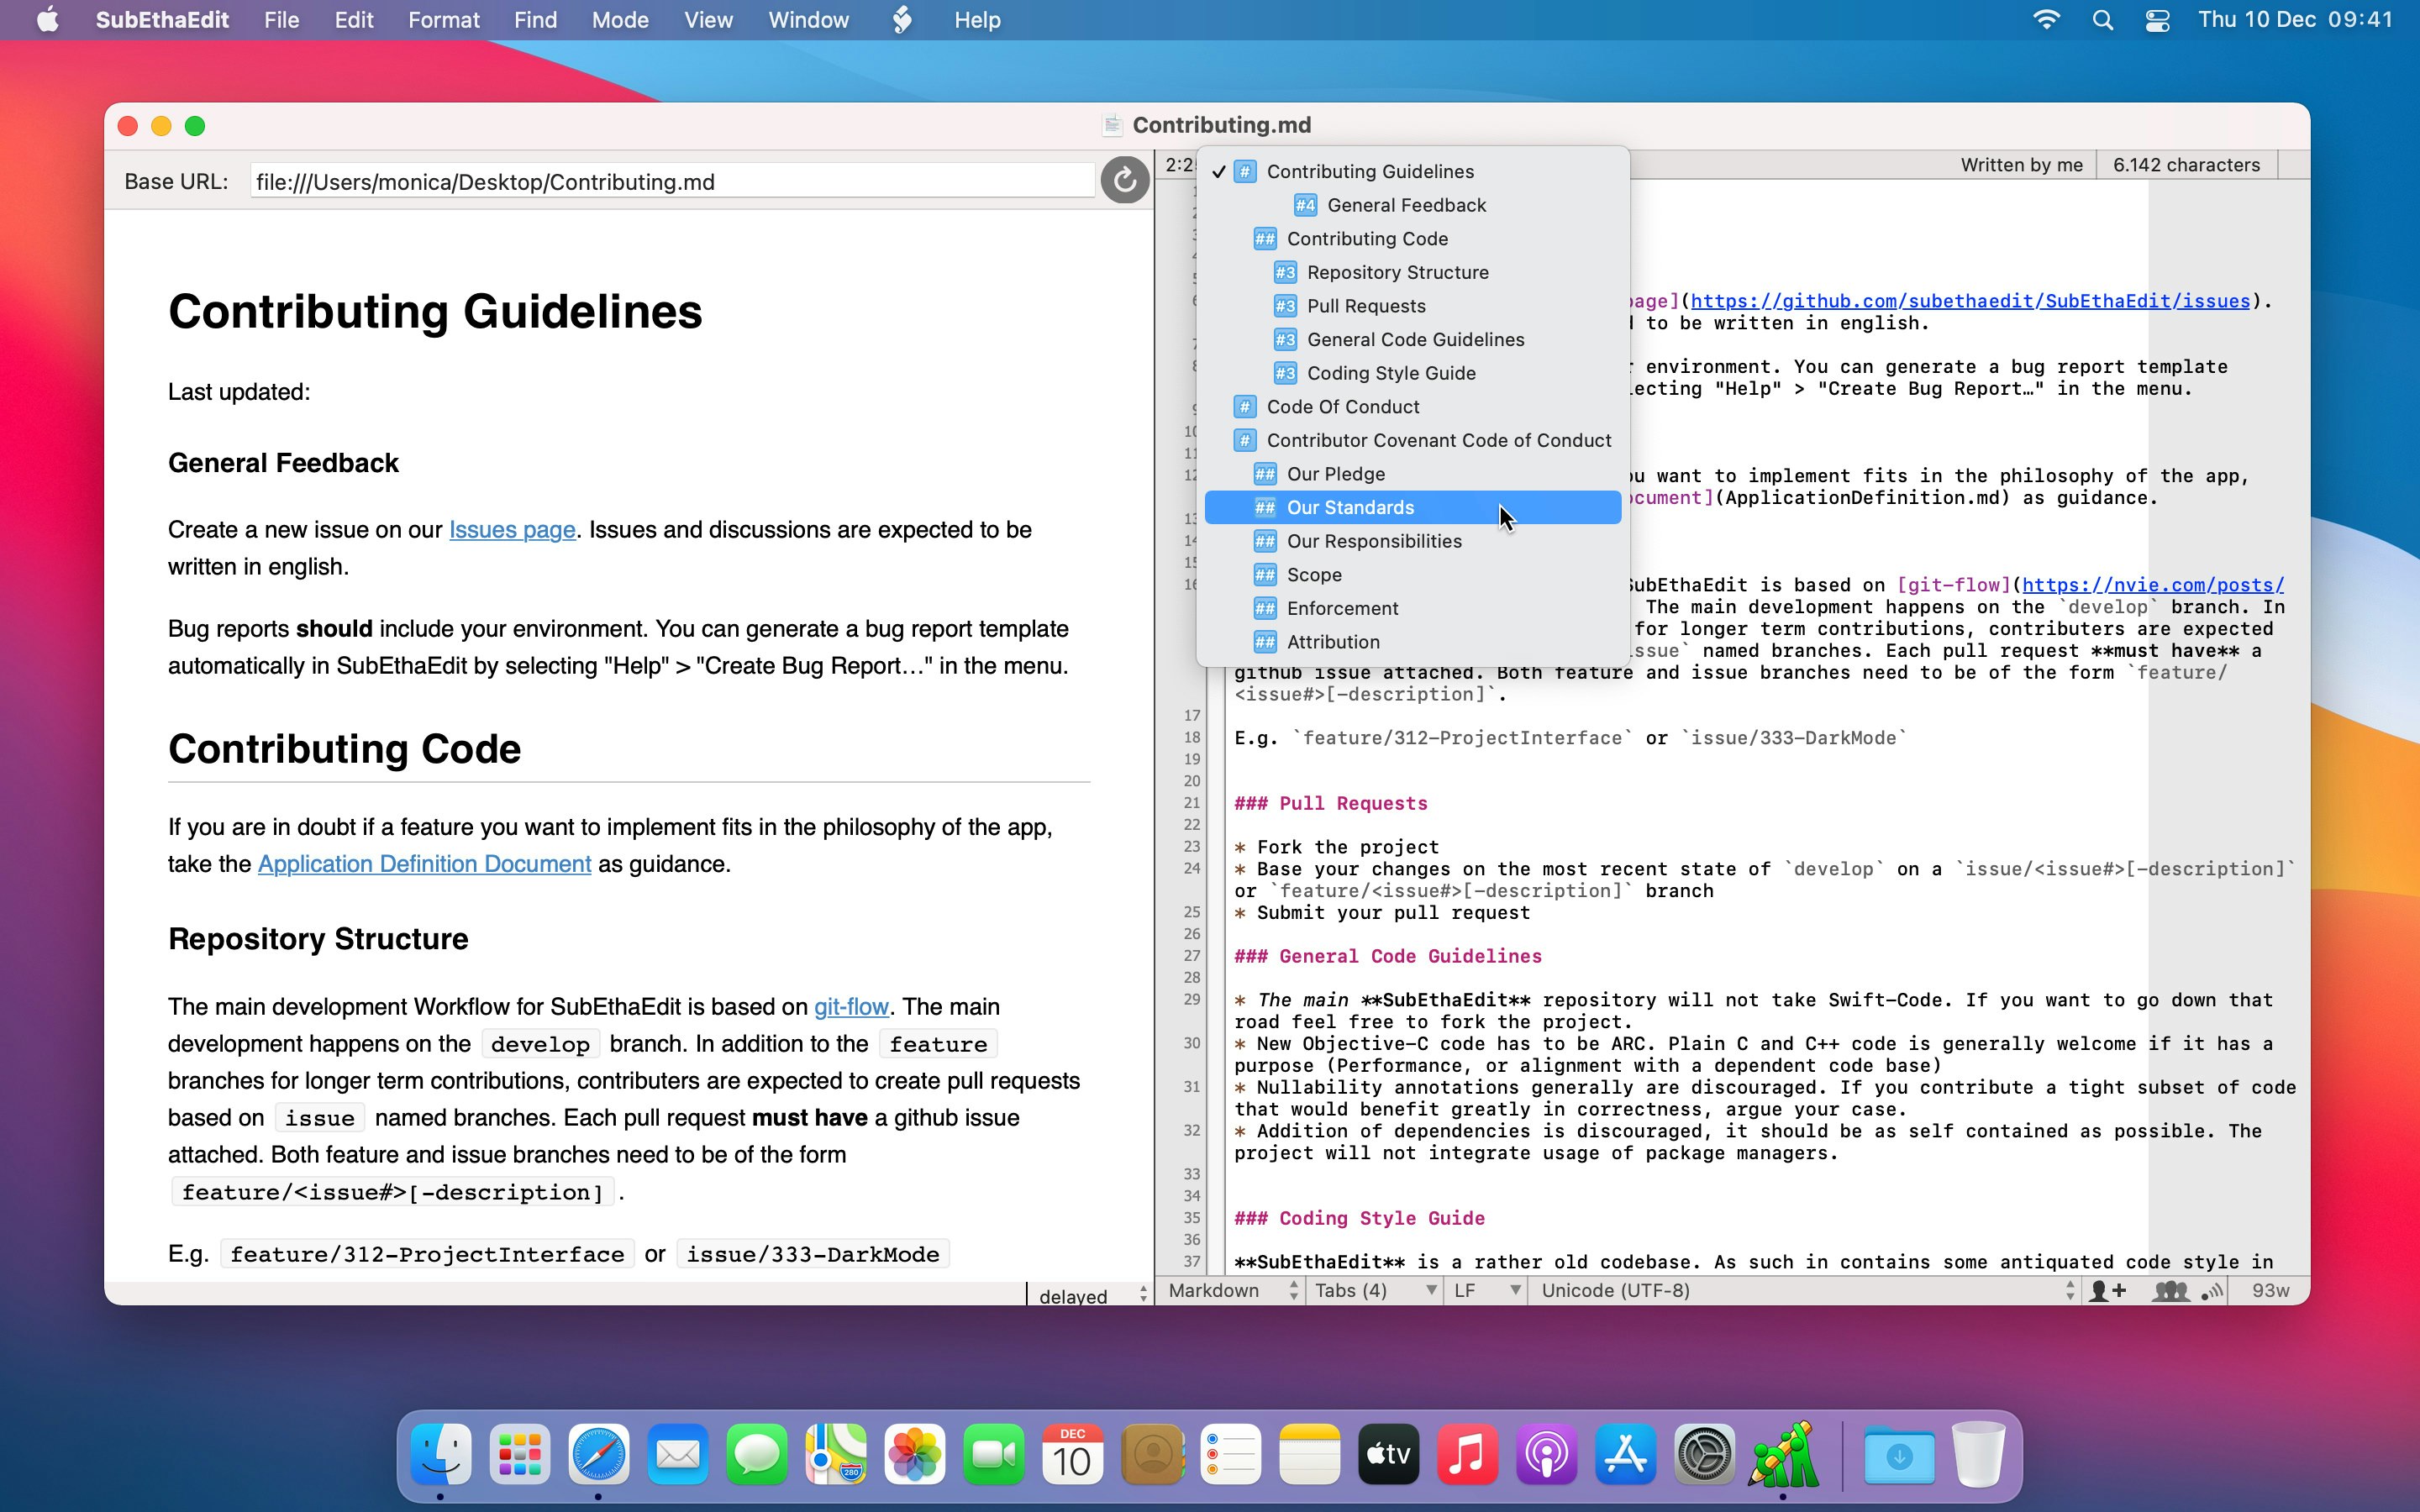The image size is (2420, 1512).
Task: Open Control Center in the menu bar
Action: [x=2157, y=20]
